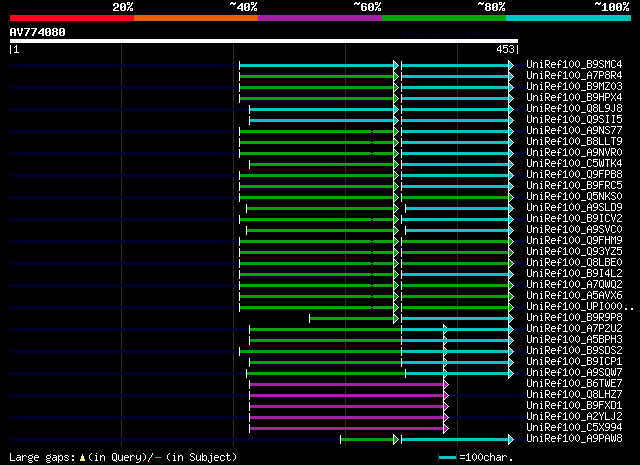
Task: Open the truncated UniRef100_UPI000.. hit label
Action: (x=580, y=307)
